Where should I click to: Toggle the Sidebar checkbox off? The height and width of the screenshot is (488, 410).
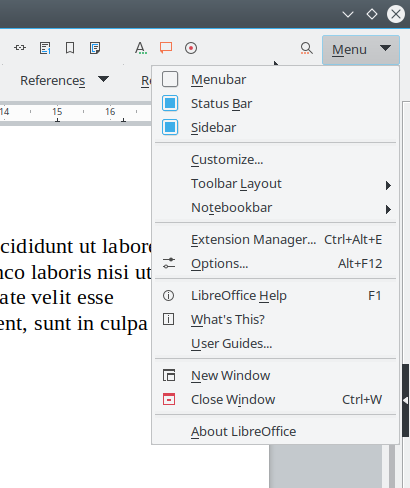(x=170, y=127)
